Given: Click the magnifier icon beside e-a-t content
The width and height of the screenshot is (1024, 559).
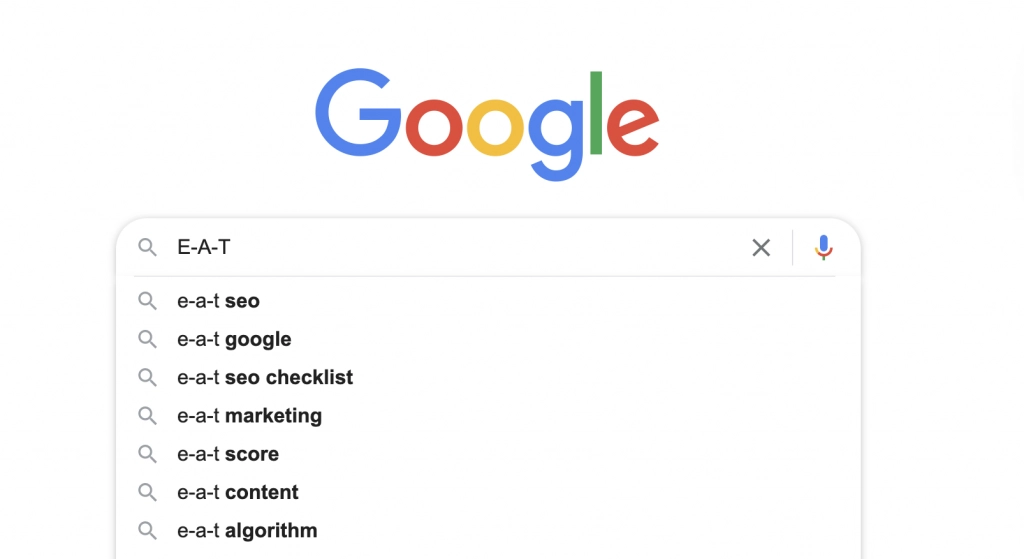Looking at the screenshot, I should coord(148,492).
